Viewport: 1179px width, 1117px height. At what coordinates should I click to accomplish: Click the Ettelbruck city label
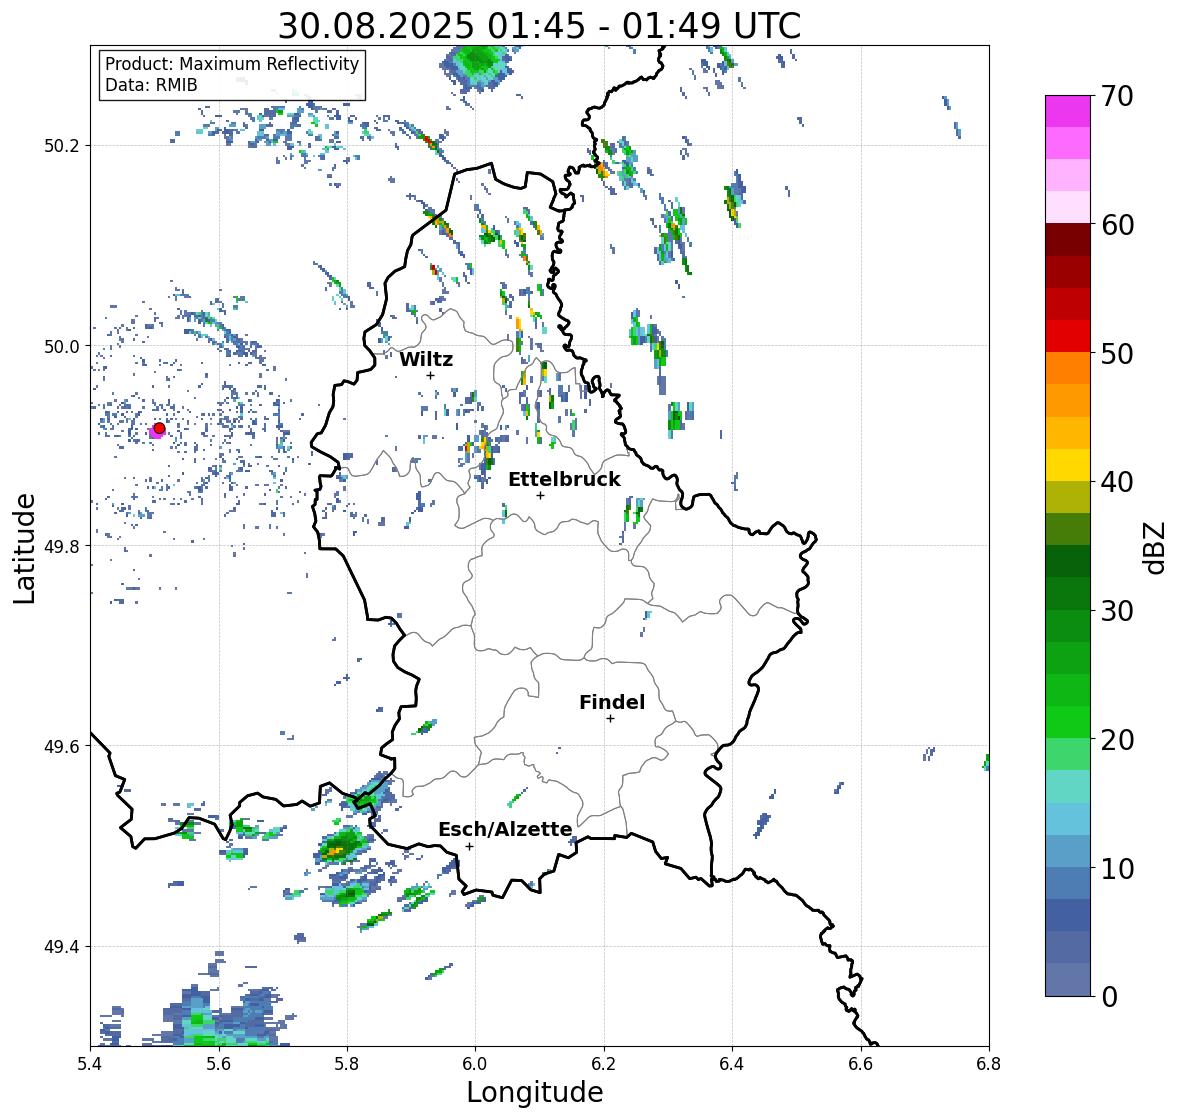click(564, 480)
